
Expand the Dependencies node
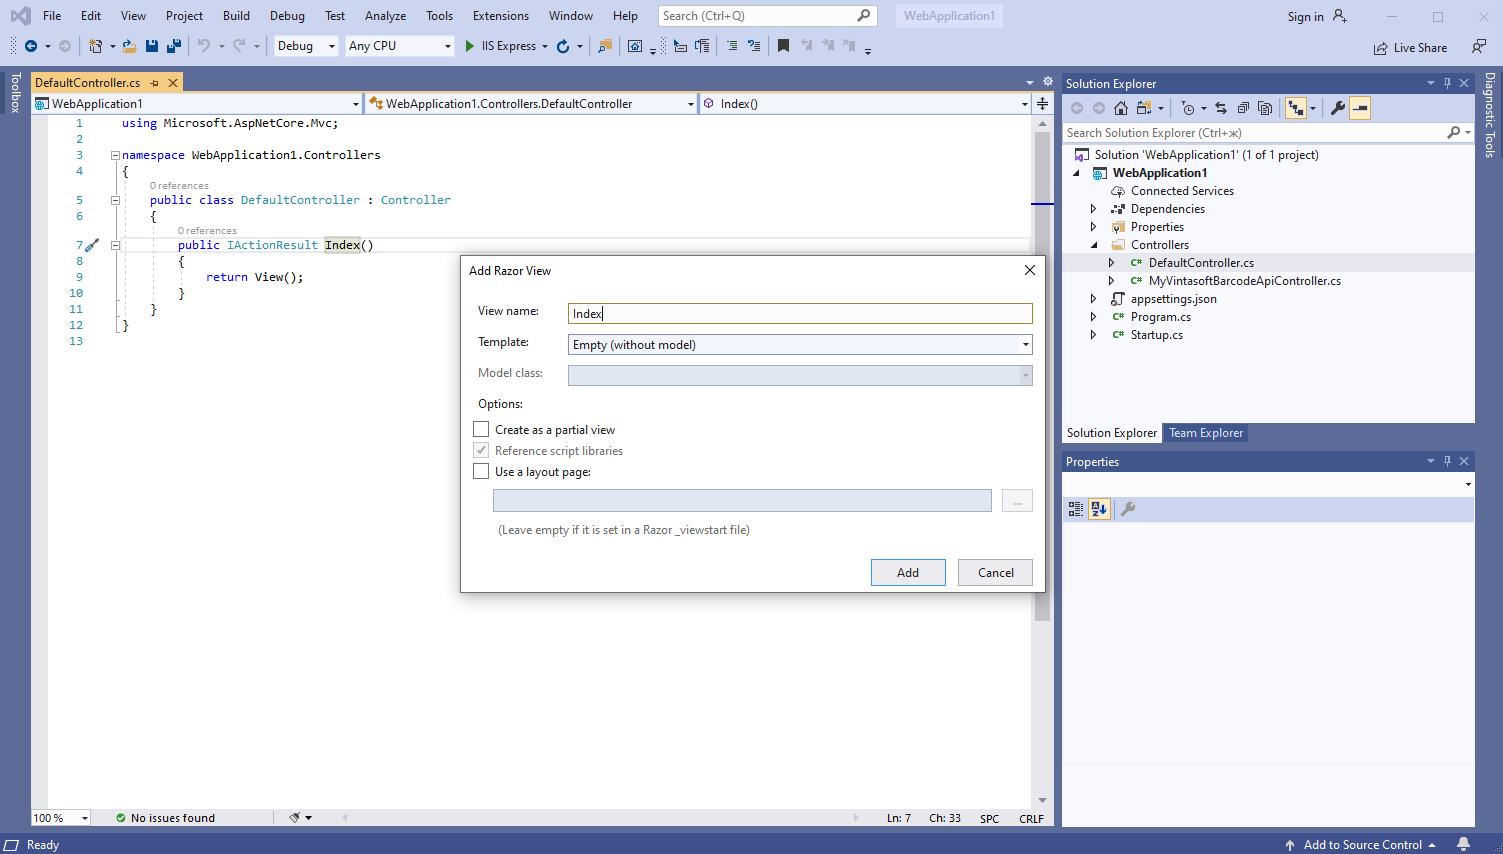pos(1093,208)
